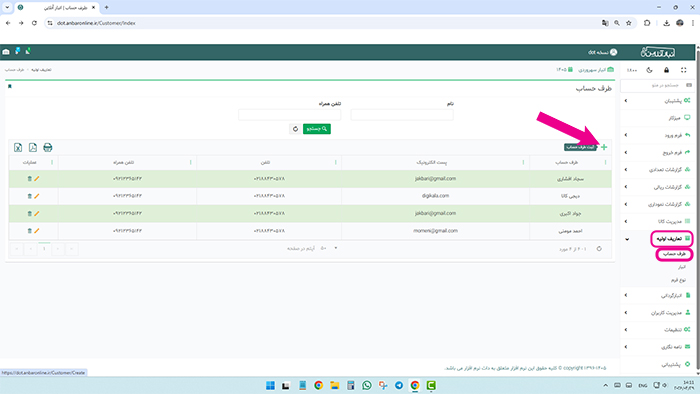
Task: Export the table as PDF
Action: pos(33,147)
